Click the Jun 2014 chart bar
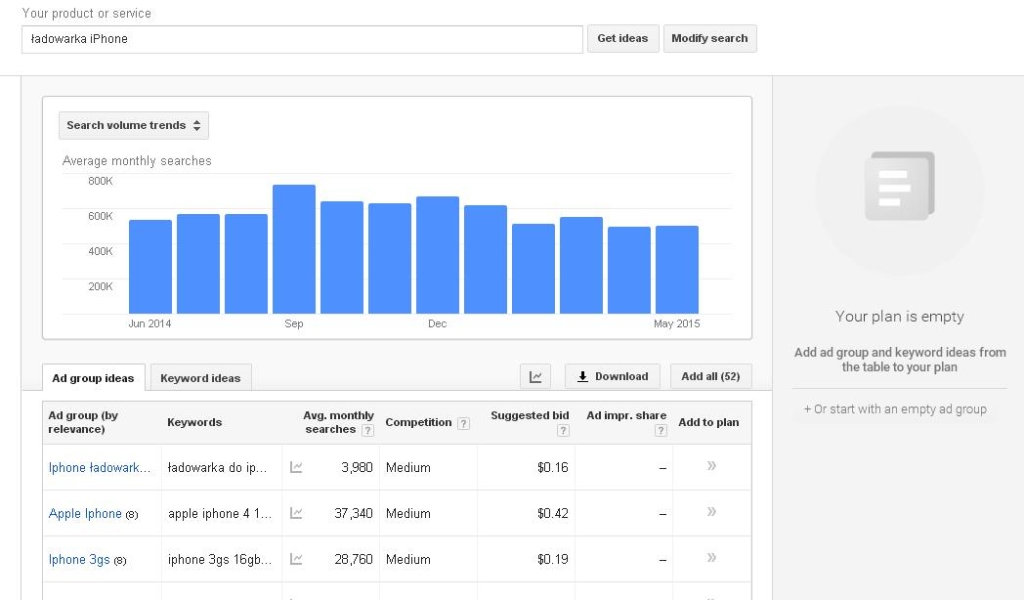1024x600 pixels. pyautogui.click(x=150, y=267)
